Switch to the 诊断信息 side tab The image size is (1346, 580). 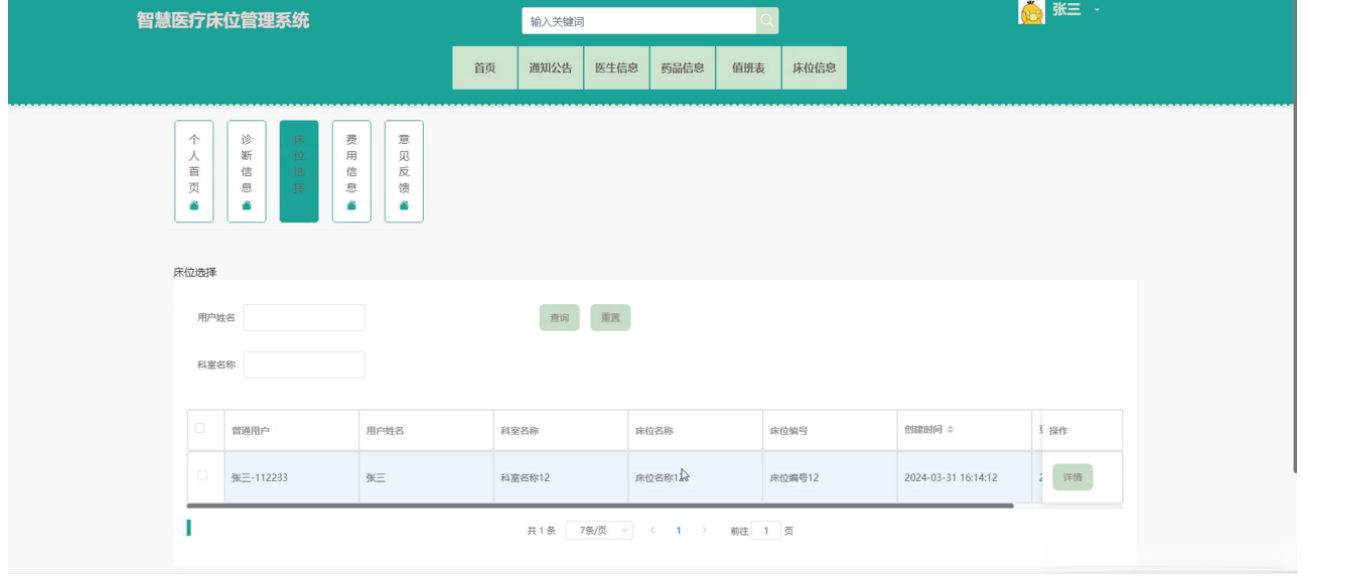[x=247, y=171]
